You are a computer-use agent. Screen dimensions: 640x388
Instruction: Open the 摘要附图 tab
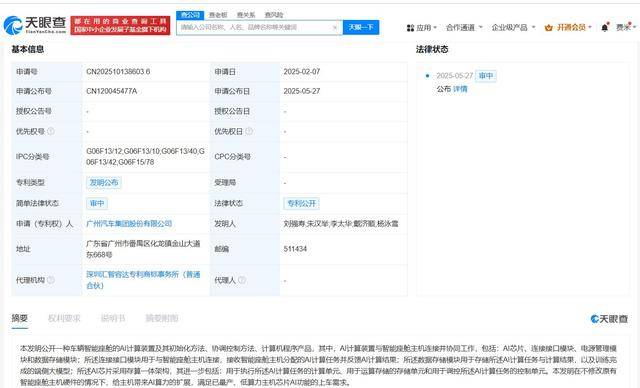pyautogui.click(x=162, y=318)
